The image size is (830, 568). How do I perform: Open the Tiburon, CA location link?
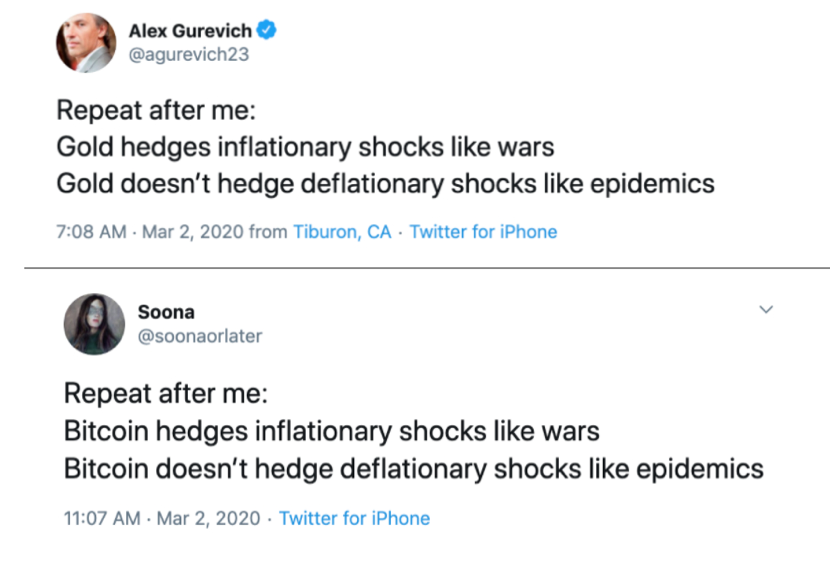pos(342,232)
